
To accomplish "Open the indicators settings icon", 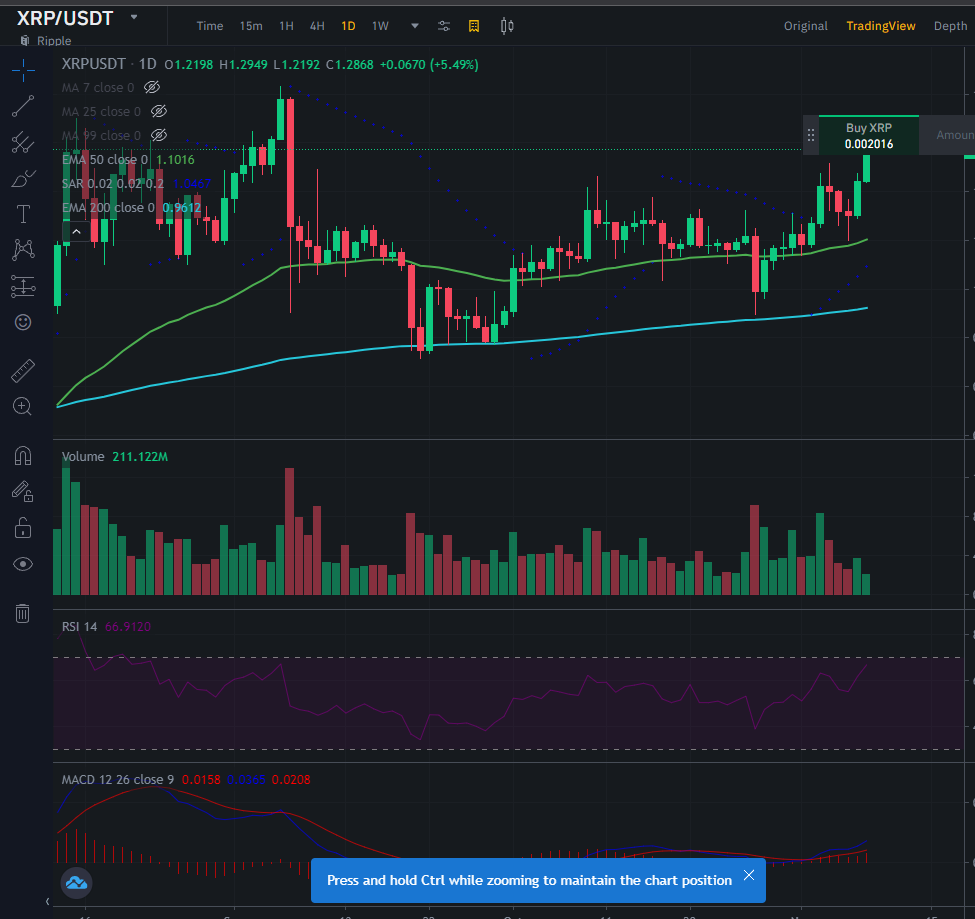I will (443, 26).
